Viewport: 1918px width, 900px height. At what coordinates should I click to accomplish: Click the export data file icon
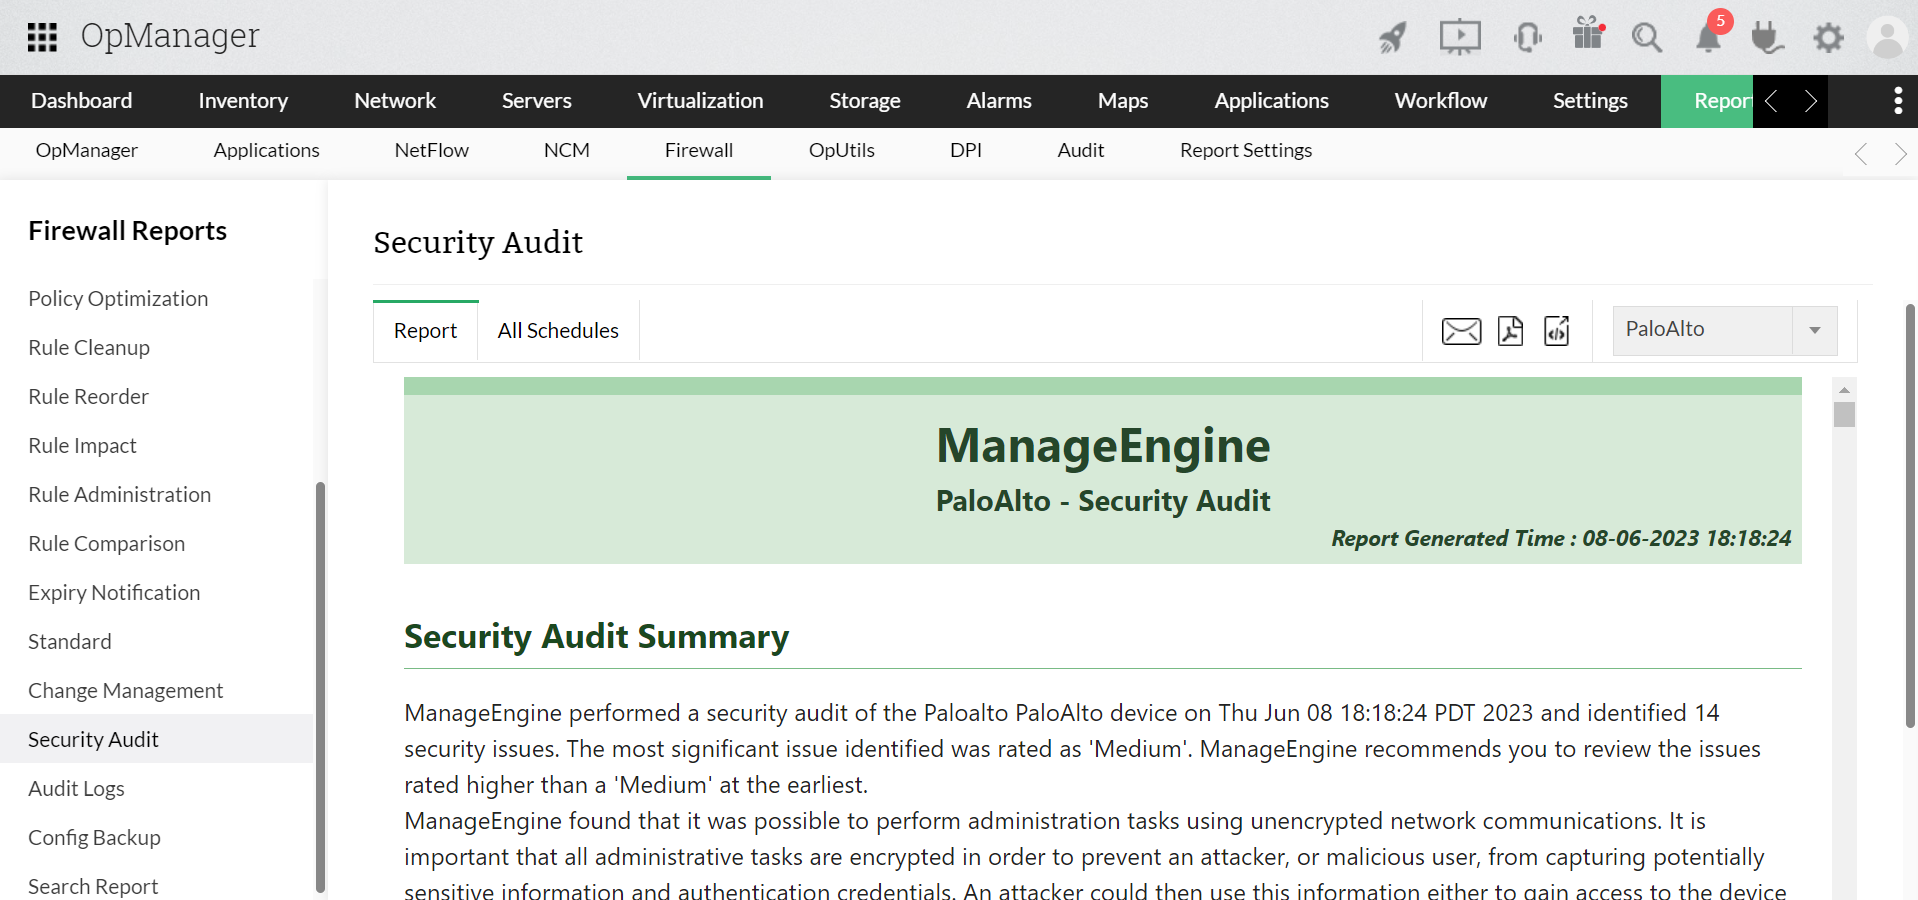pos(1557,331)
